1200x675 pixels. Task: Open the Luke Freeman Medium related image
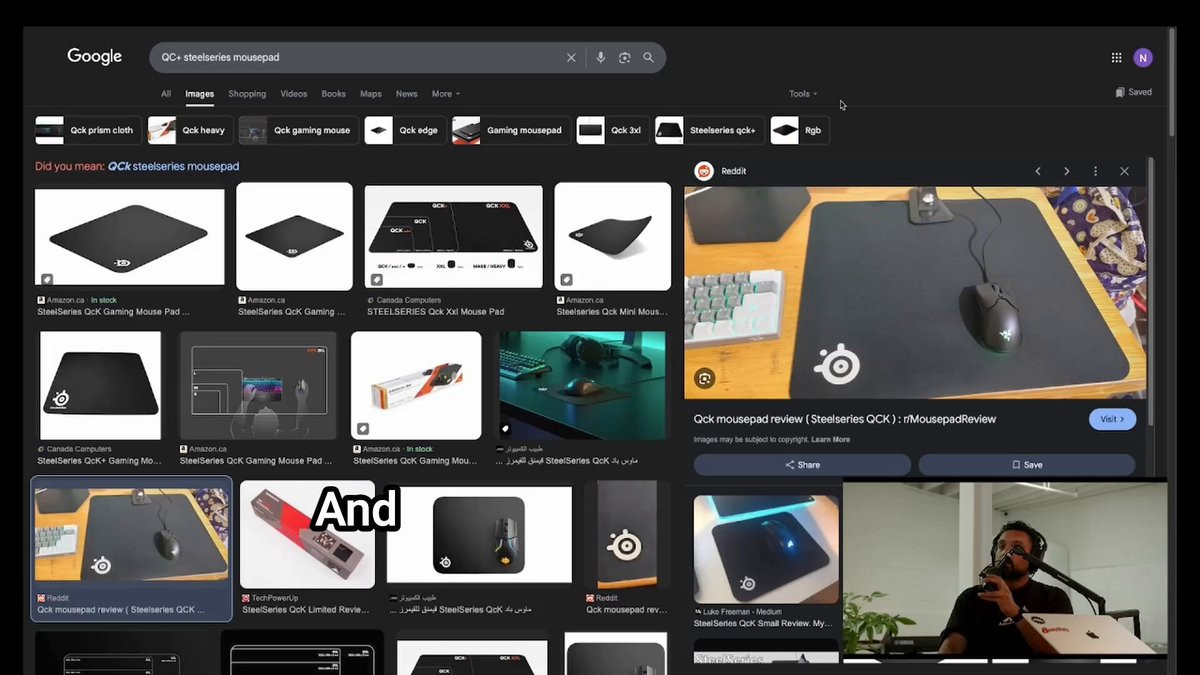pos(767,549)
